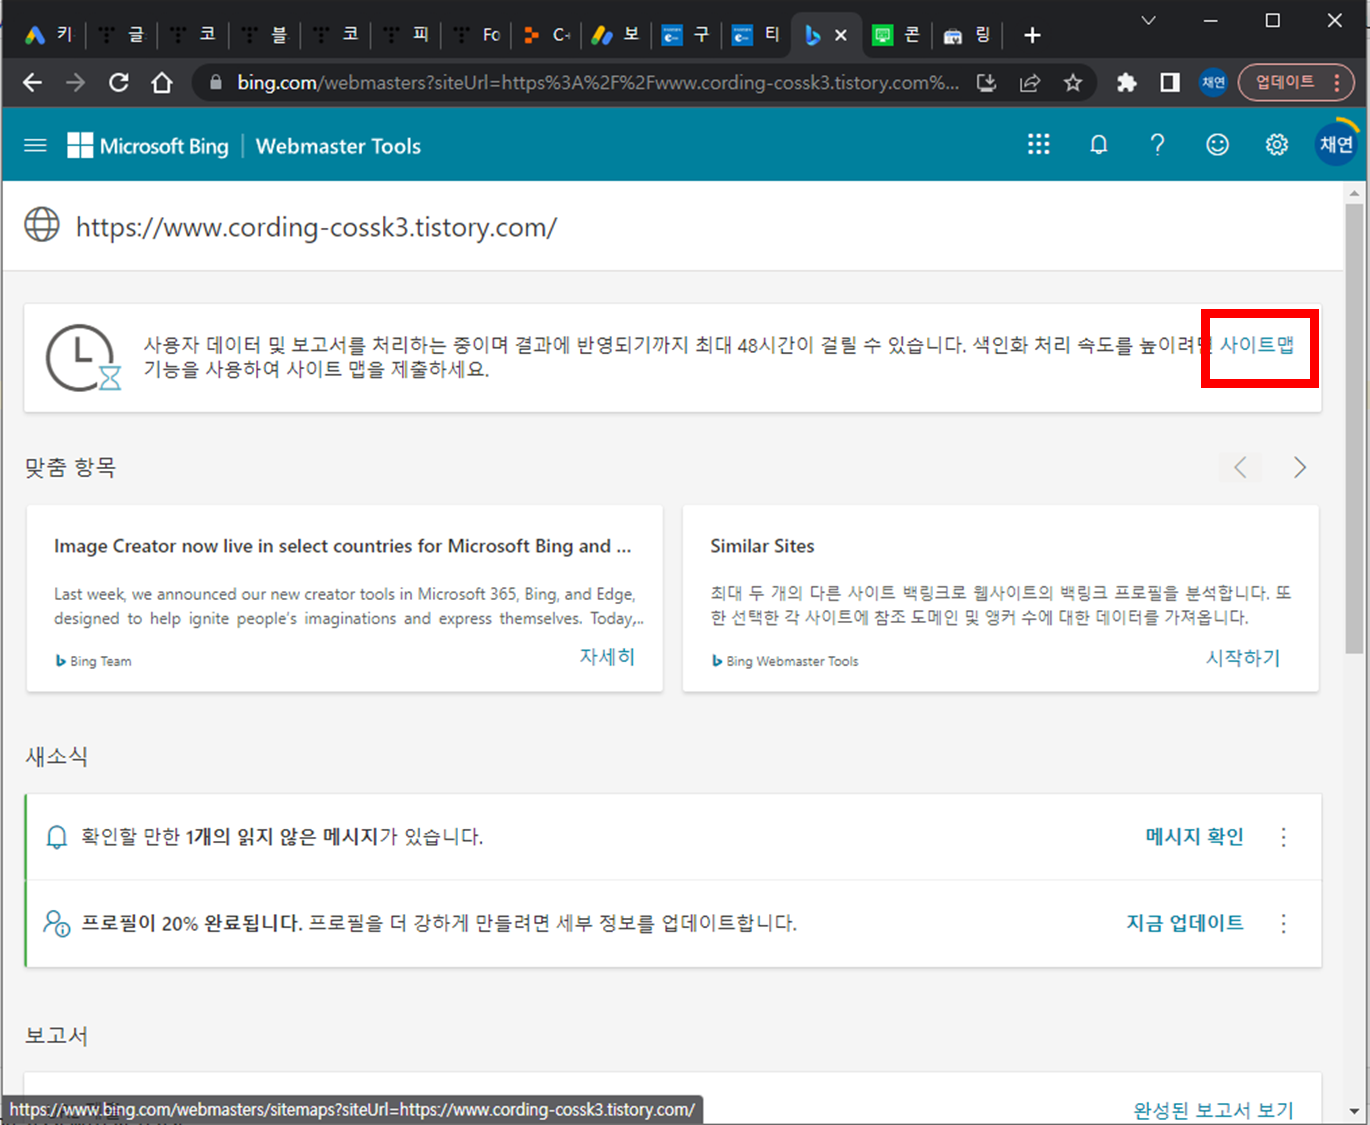The width and height of the screenshot is (1370, 1125).
Task: Switch to the 콘 tab
Action: pyautogui.click(x=897, y=35)
